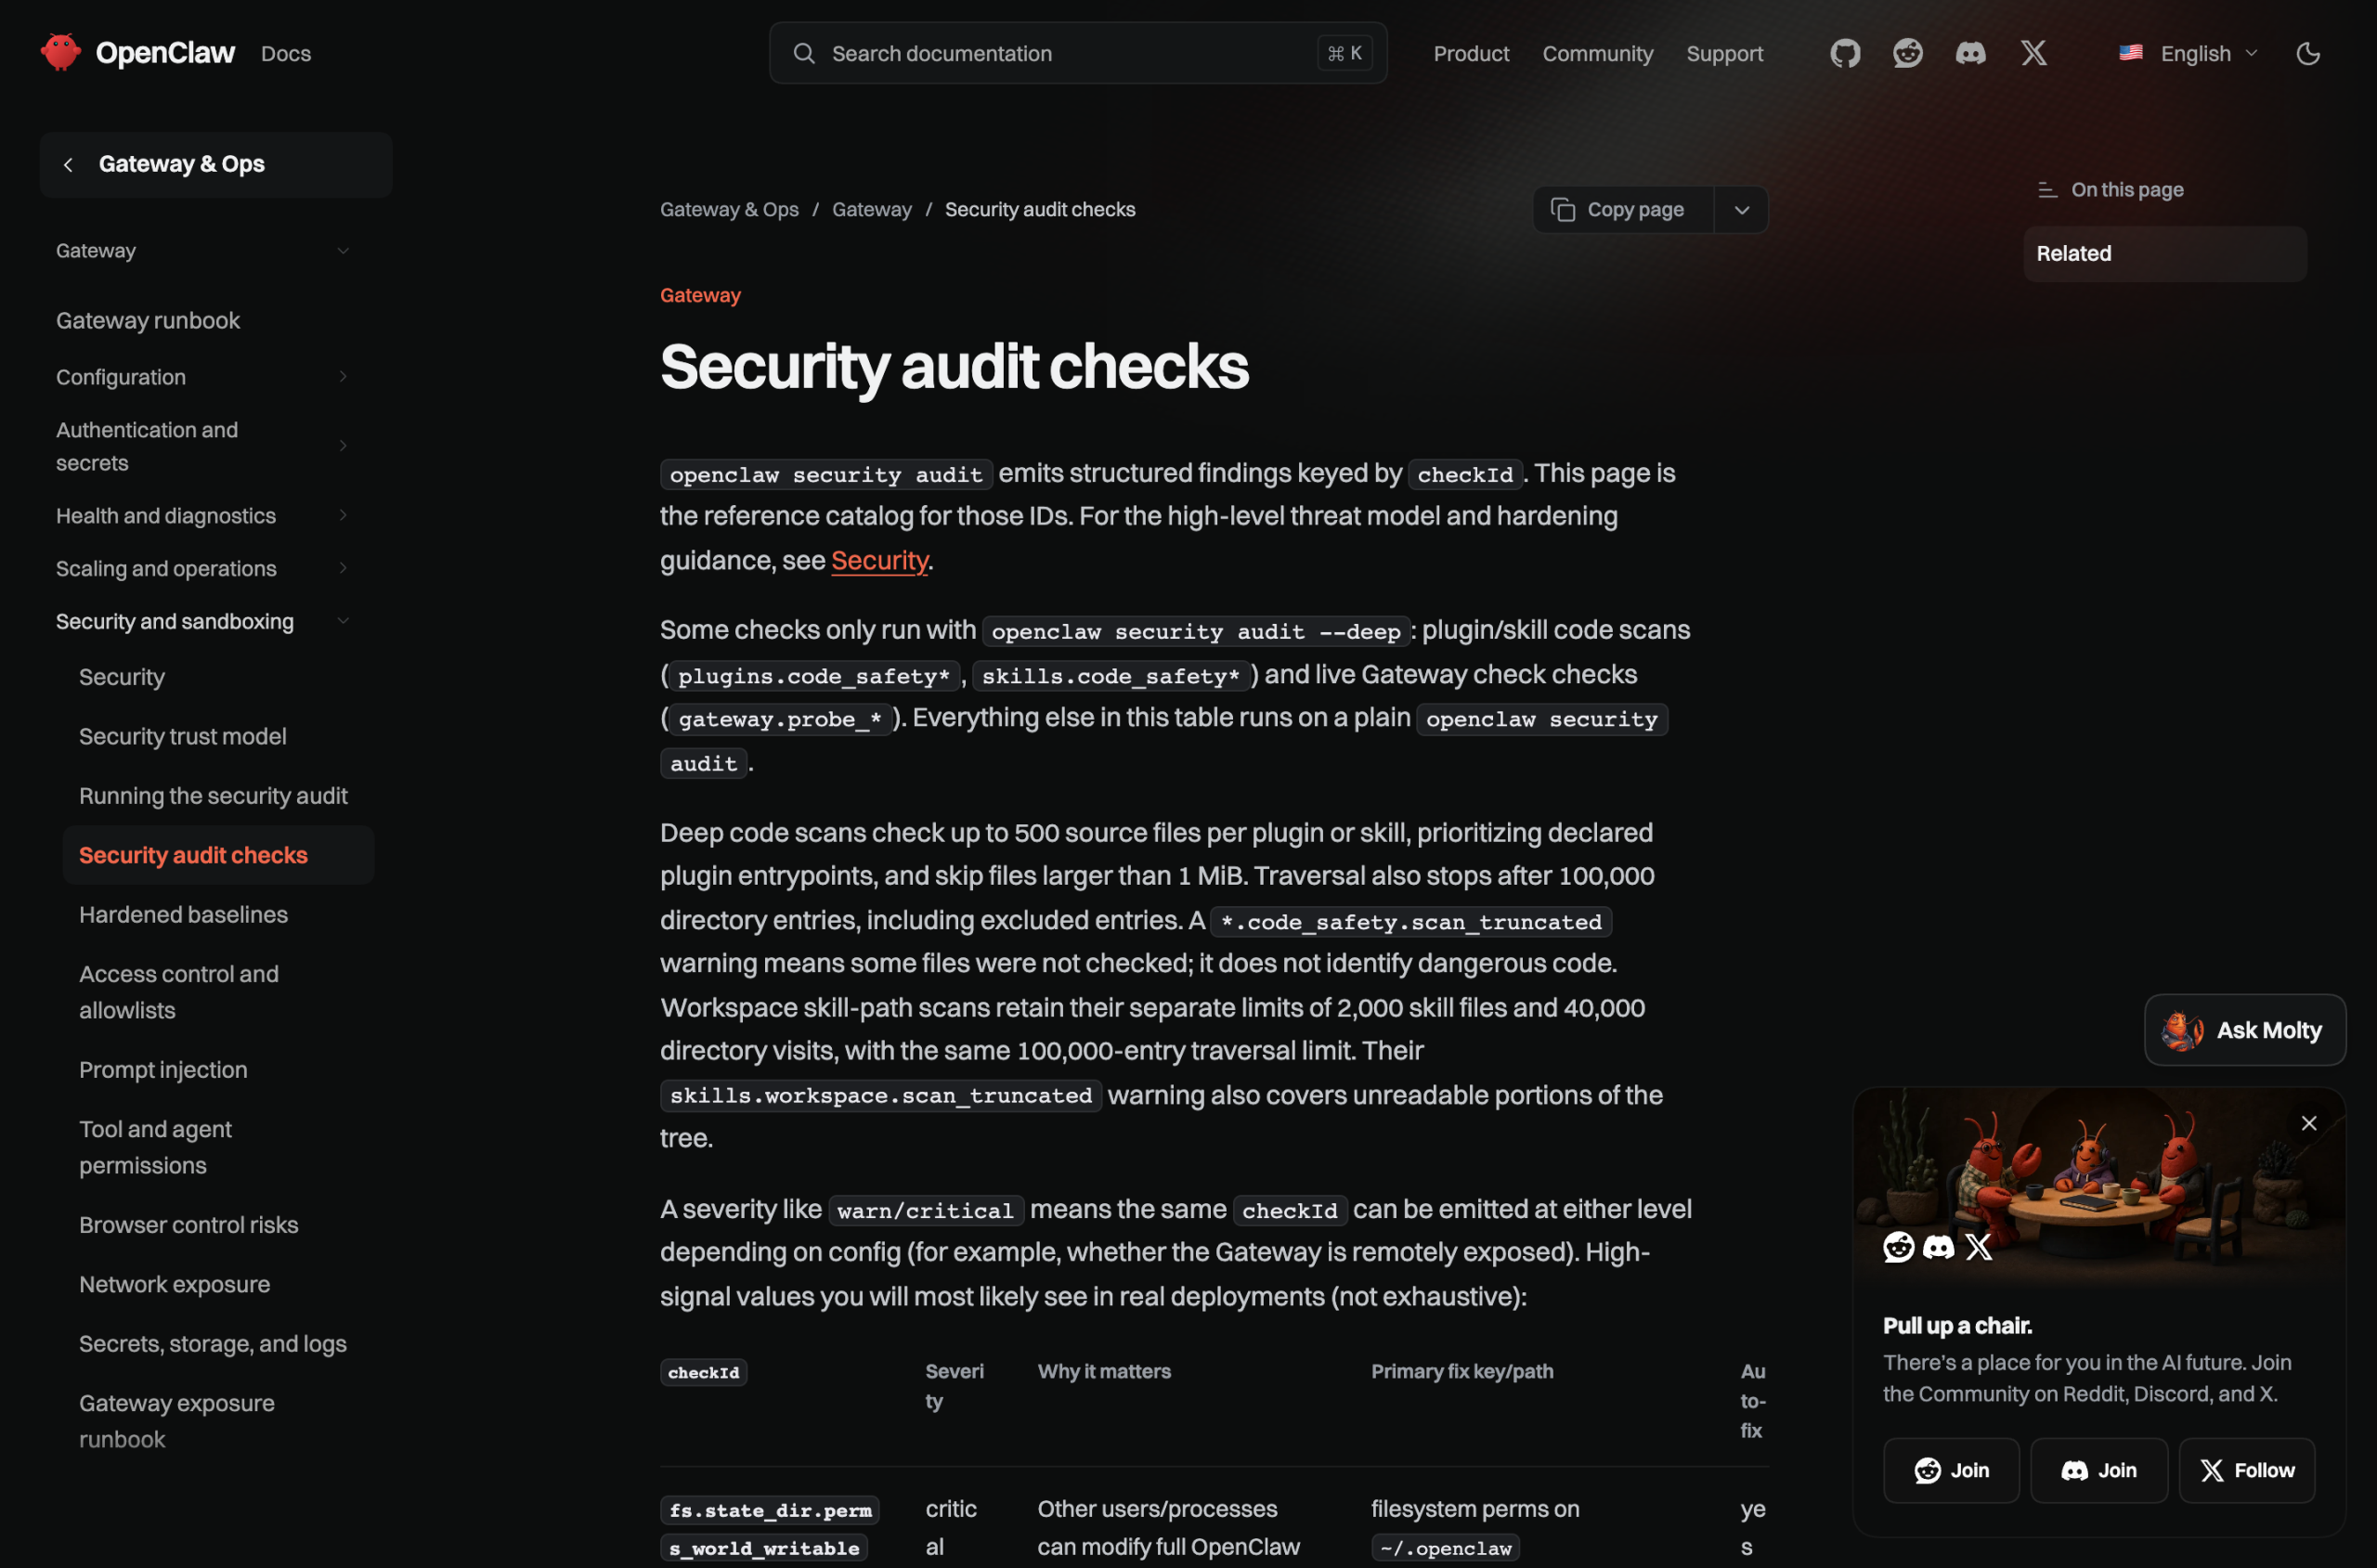Open Secrets, storage, and logs page

213,1343
